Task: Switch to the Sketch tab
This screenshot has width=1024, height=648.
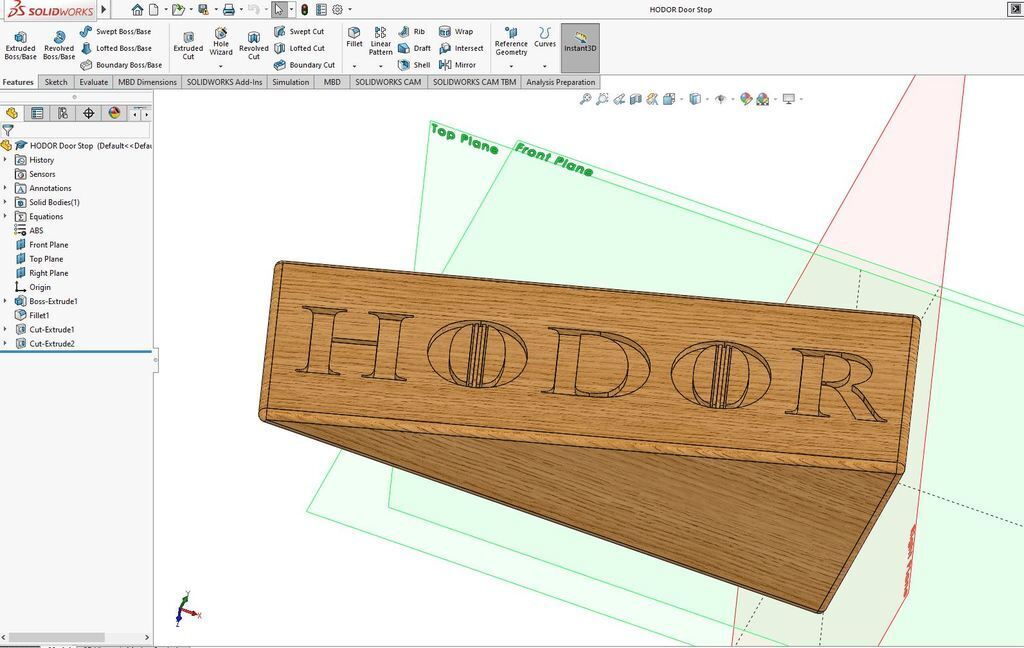Action: point(56,82)
